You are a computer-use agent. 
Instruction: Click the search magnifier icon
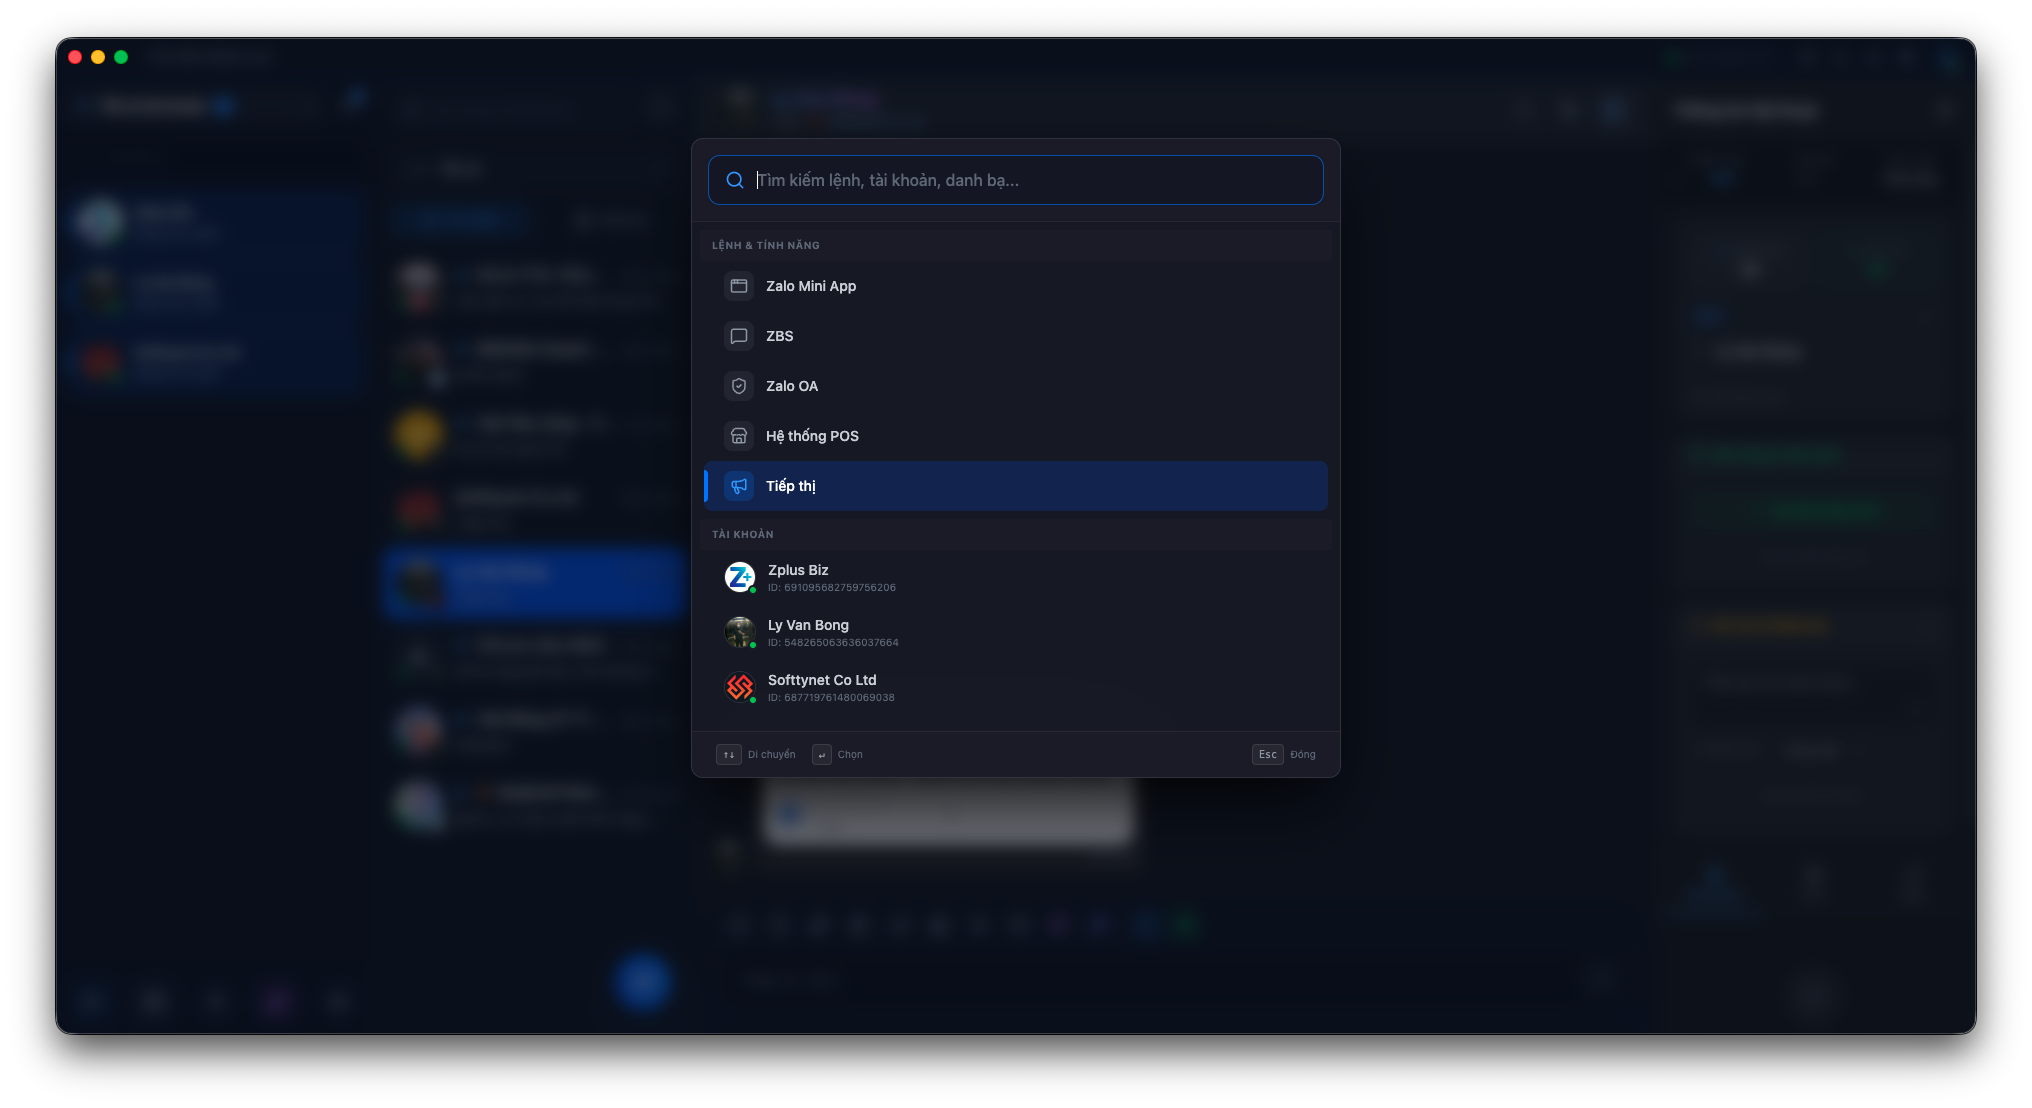click(735, 180)
